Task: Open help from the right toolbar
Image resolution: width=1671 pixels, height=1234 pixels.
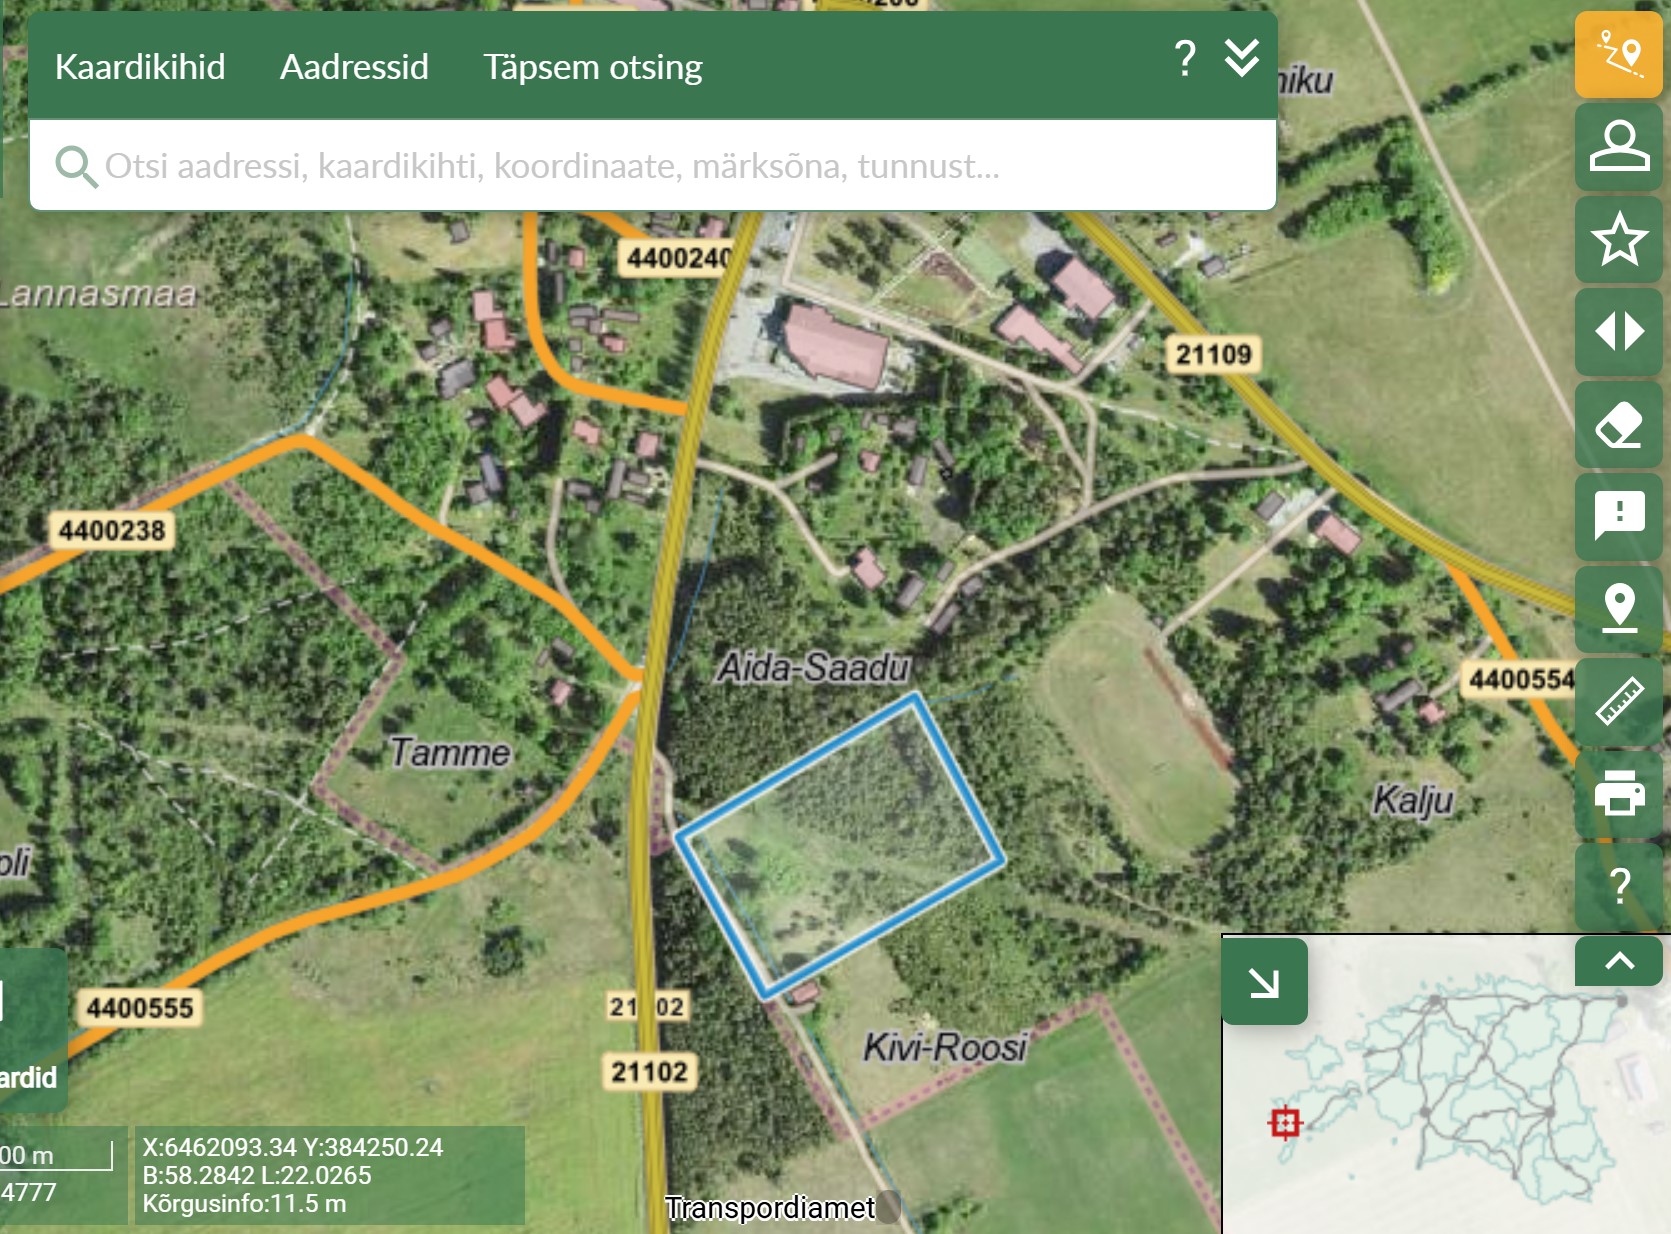Action: pyautogui.click(x=1618, y=886)
